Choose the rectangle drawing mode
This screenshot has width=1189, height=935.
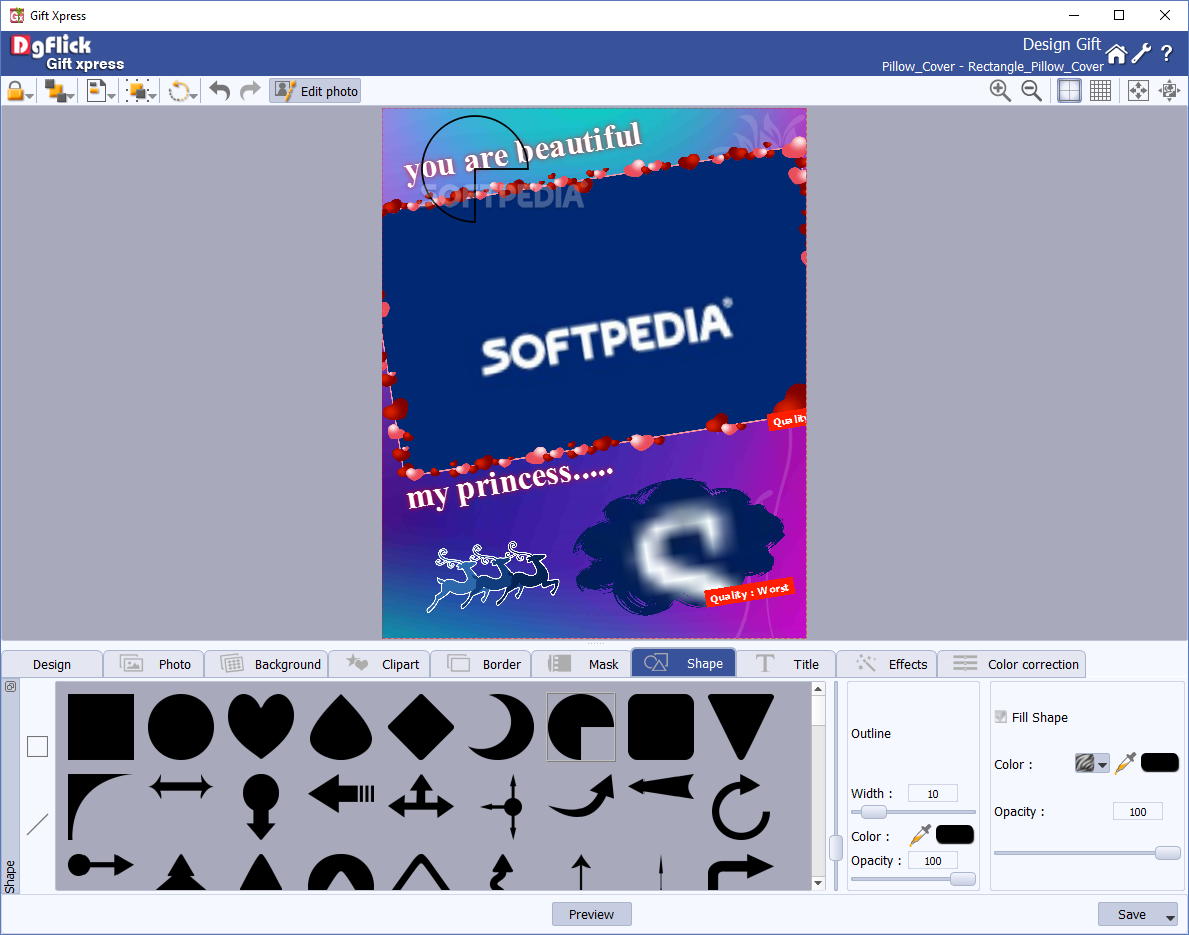coord(37,746)
